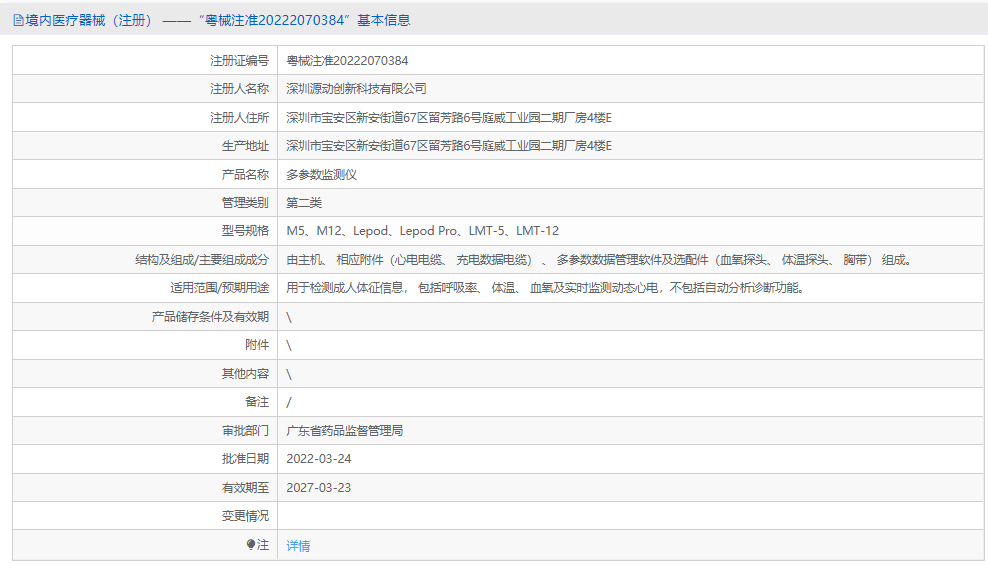
Task: Click the 型号规格 label
Action: click(245, 231)
